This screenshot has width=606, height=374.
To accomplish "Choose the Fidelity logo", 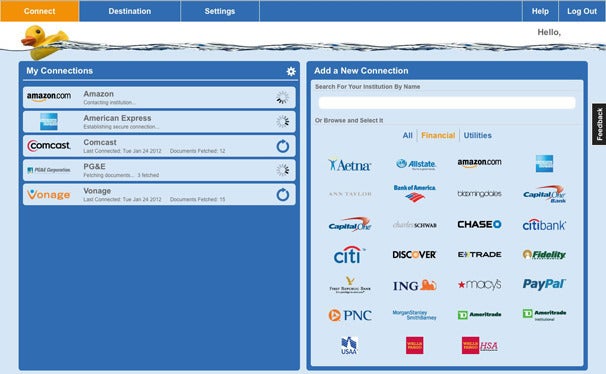I will pyautogui.click(x=544, y=255).
